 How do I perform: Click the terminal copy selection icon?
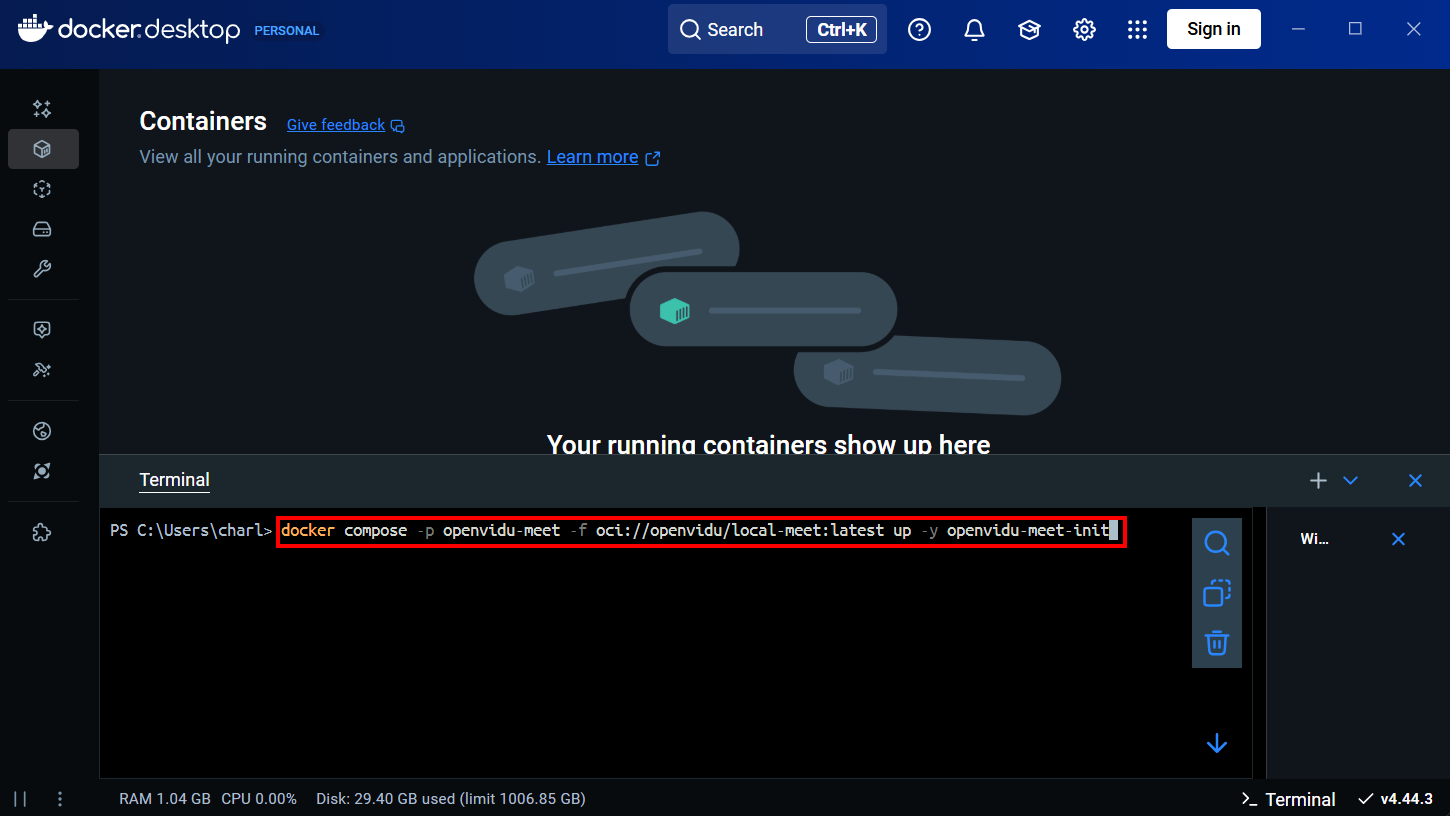click(1216, 593)
